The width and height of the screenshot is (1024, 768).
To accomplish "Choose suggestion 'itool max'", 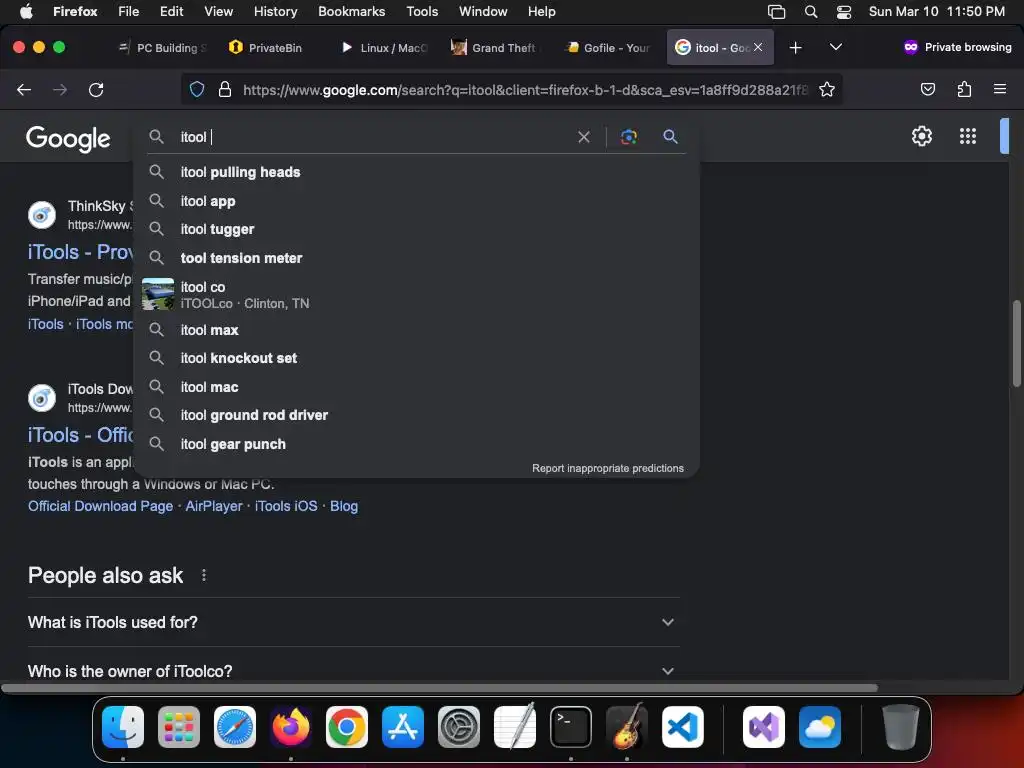I will [416, 330].
